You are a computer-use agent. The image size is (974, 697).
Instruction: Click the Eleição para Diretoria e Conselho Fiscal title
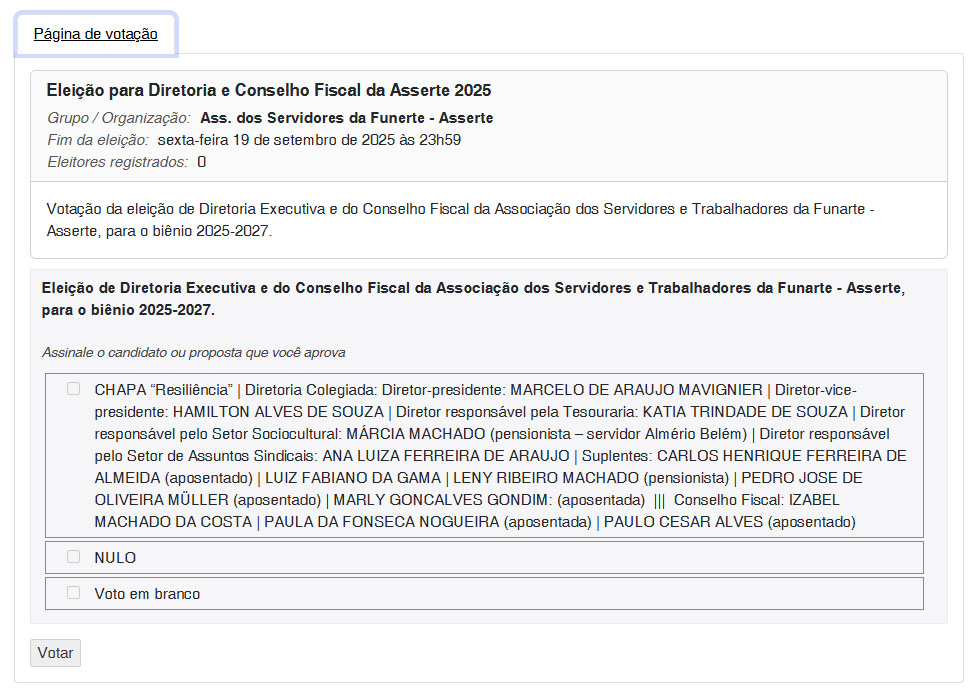coord(269,91)
